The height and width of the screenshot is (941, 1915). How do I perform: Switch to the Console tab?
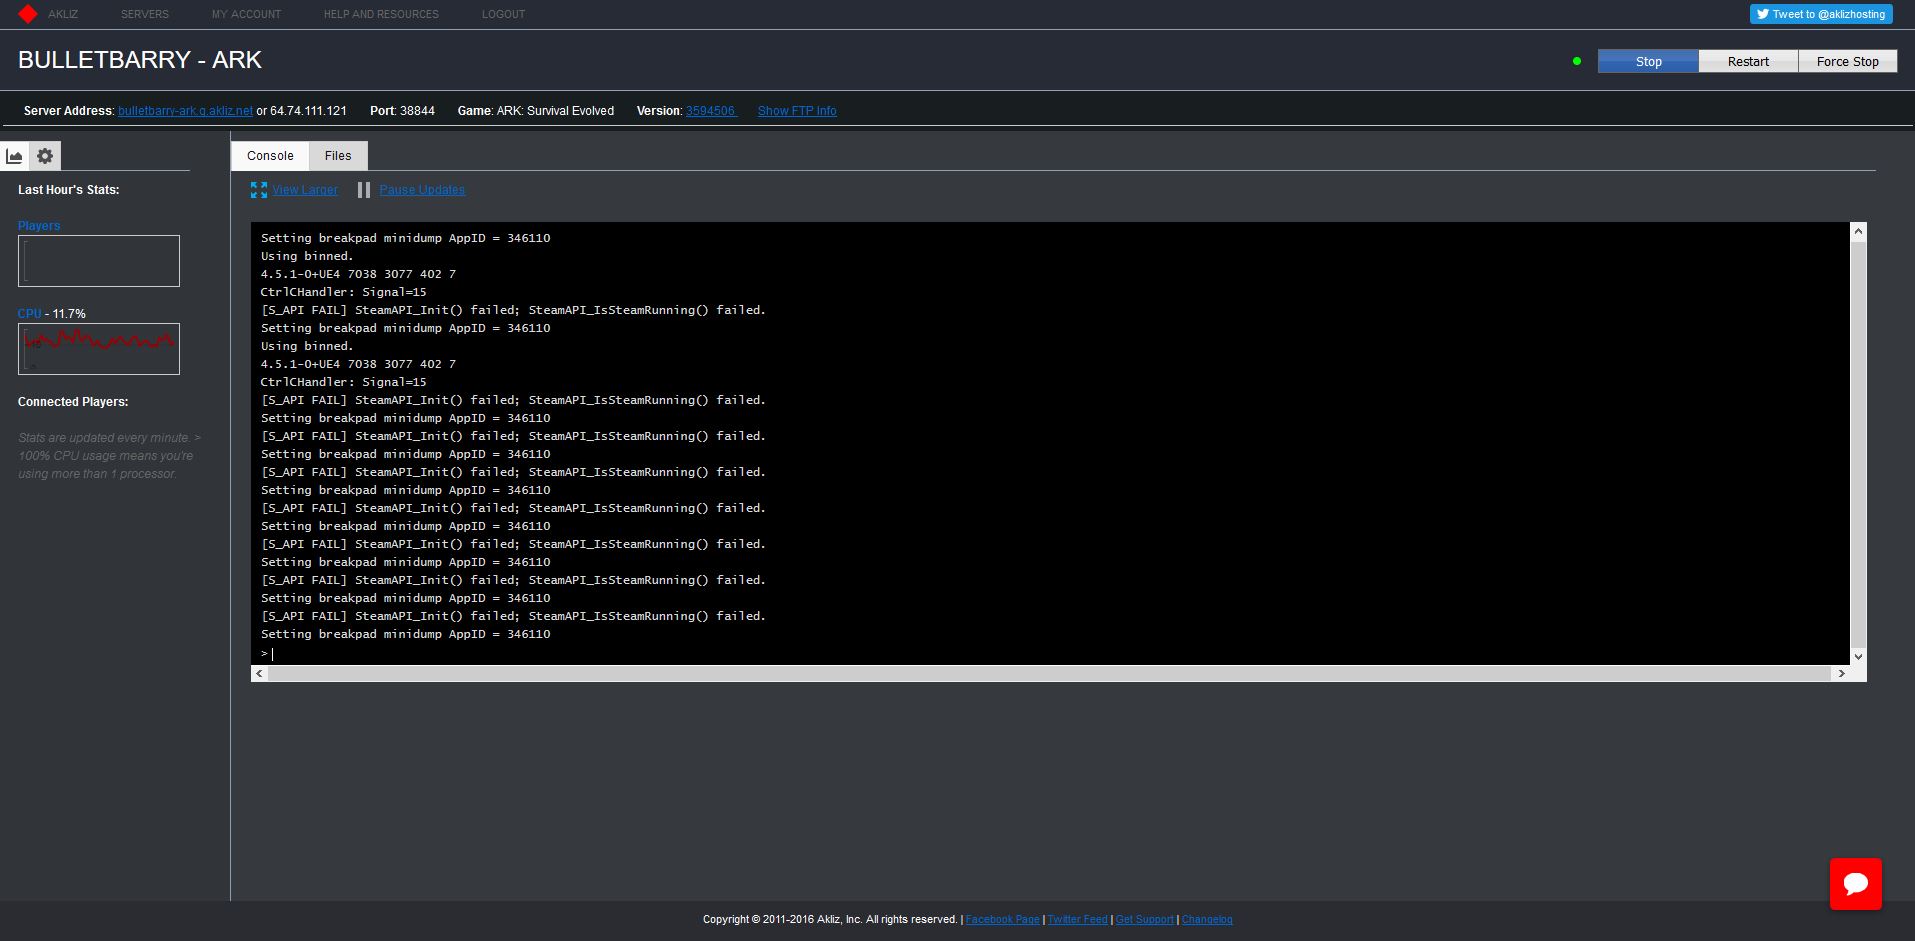[270, 156]
